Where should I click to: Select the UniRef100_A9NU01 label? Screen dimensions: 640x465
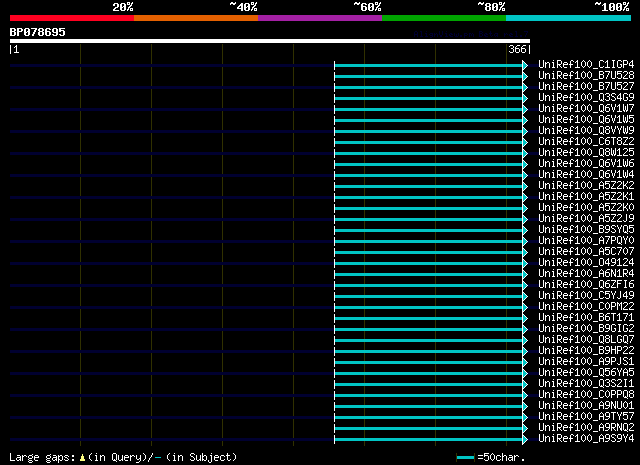coord(586,406)
